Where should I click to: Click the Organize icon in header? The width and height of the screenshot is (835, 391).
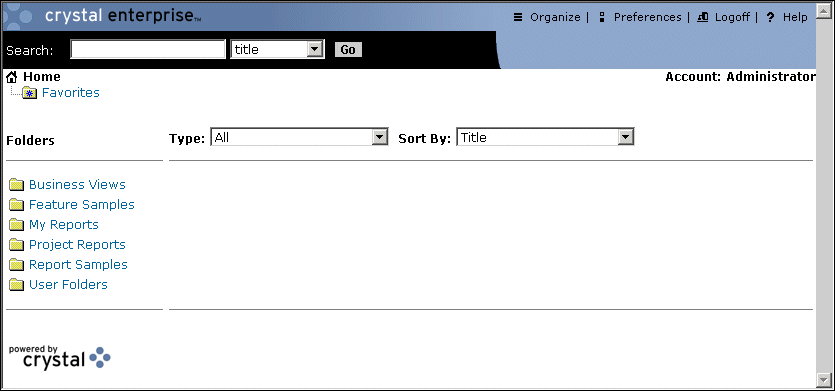tap(518, 18)
